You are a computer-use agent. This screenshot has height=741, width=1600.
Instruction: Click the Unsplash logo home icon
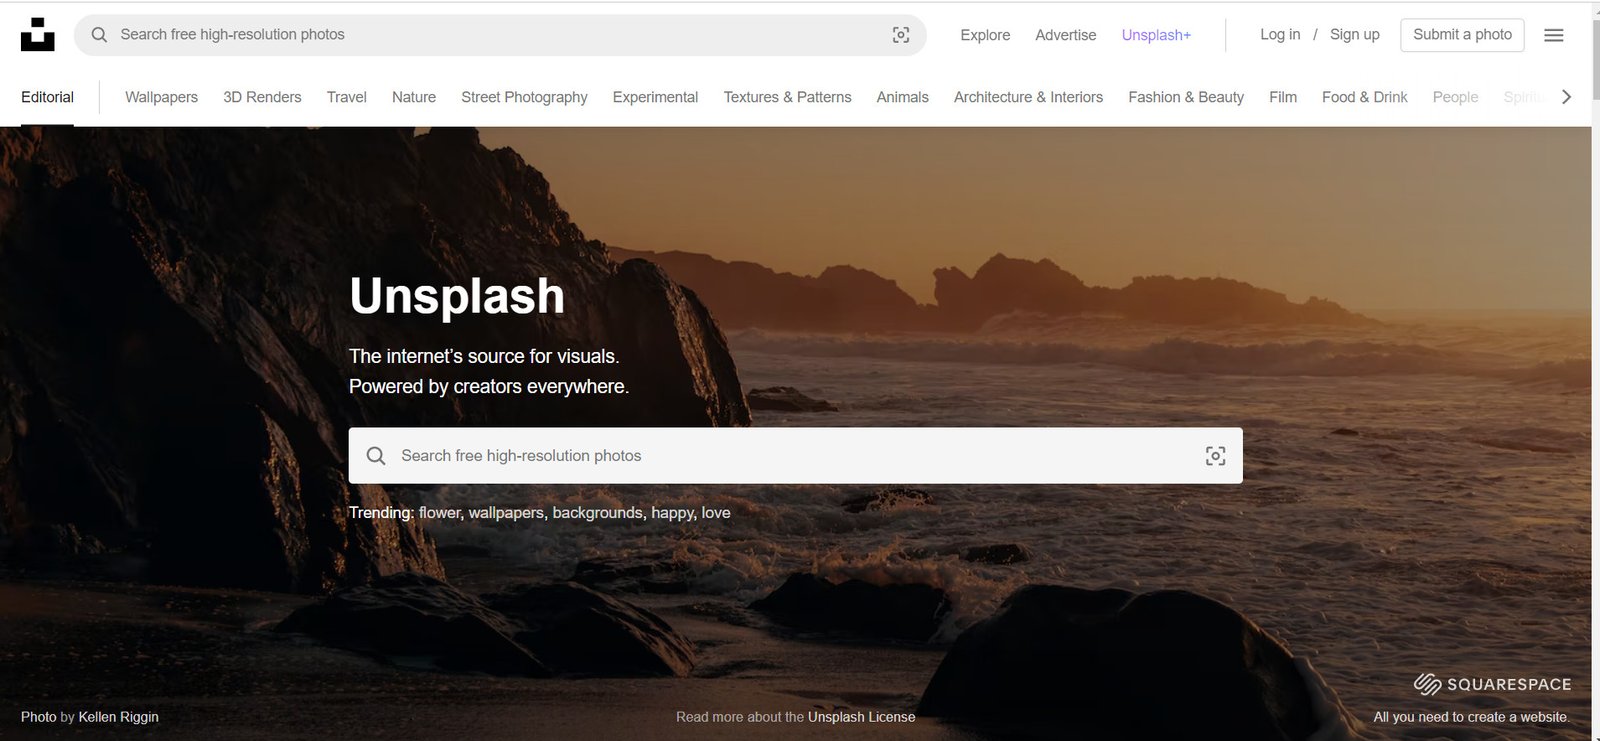38,34
